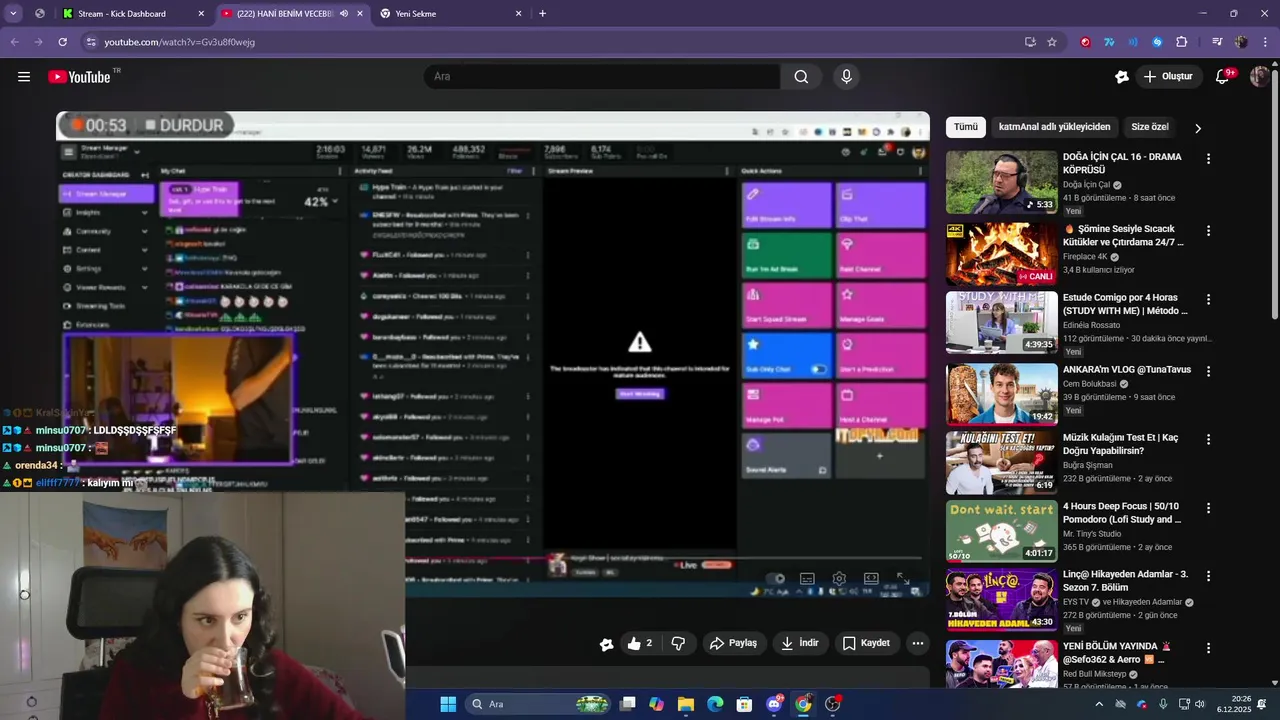
Task: Select the katmAnal adlı yükleyiciden chip
Action: (1054, 127)
